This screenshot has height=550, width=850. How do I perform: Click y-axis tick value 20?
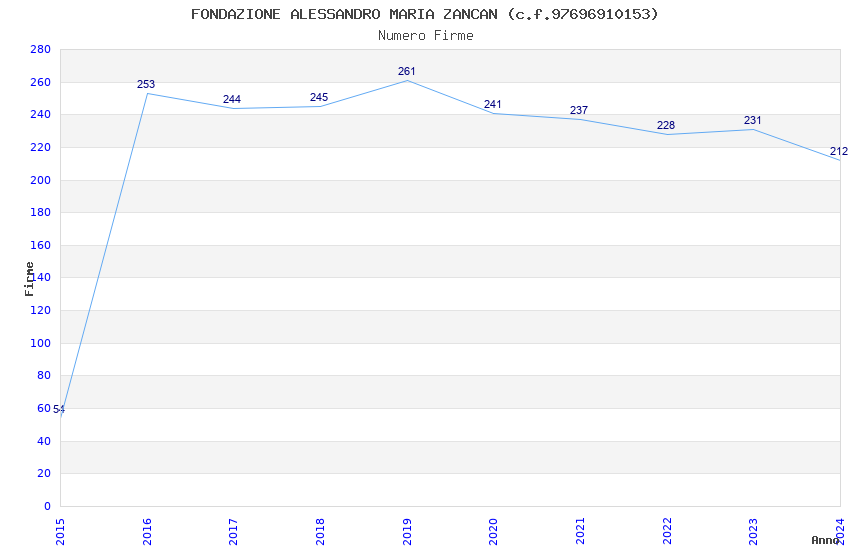click(x=44, y=474)
